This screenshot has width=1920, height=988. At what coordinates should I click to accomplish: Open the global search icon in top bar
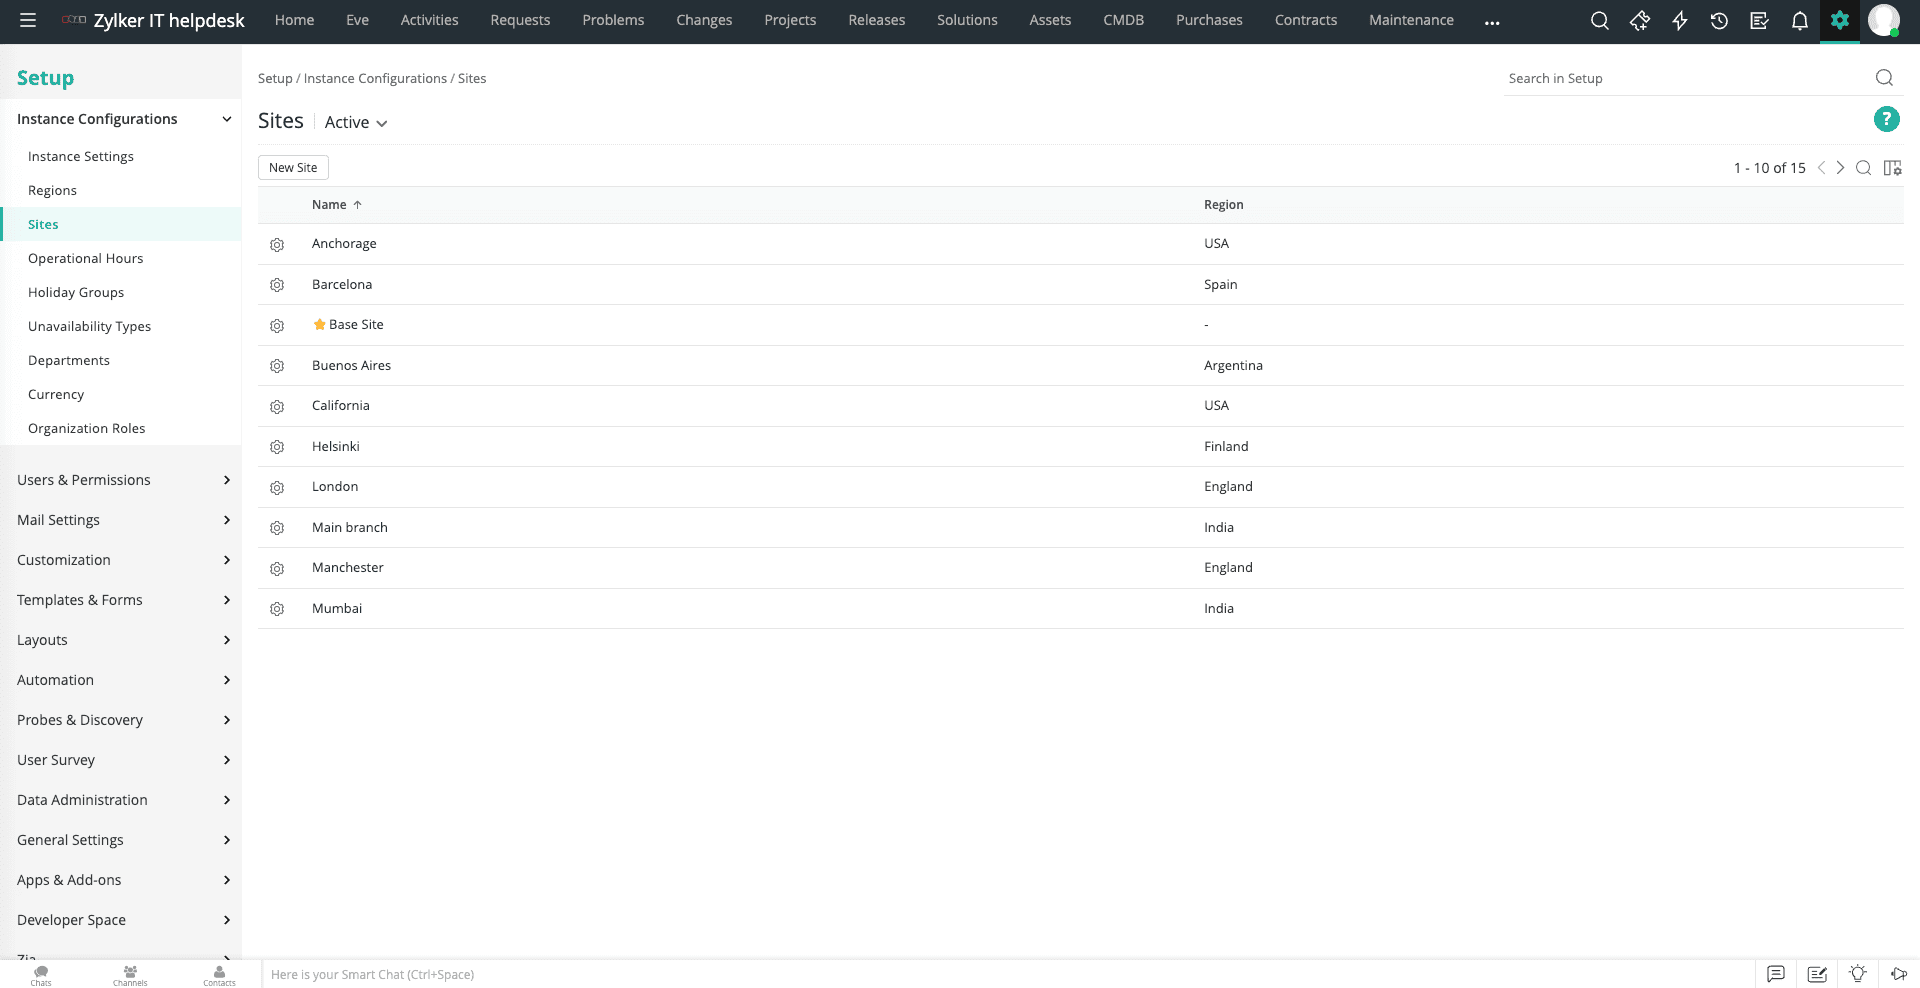click(1599, 21)
